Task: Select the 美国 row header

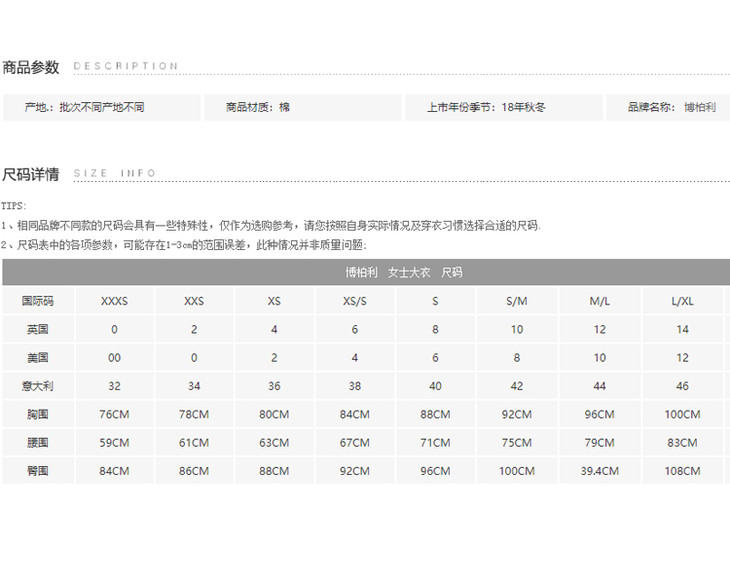Action: [x=38, y=357]
